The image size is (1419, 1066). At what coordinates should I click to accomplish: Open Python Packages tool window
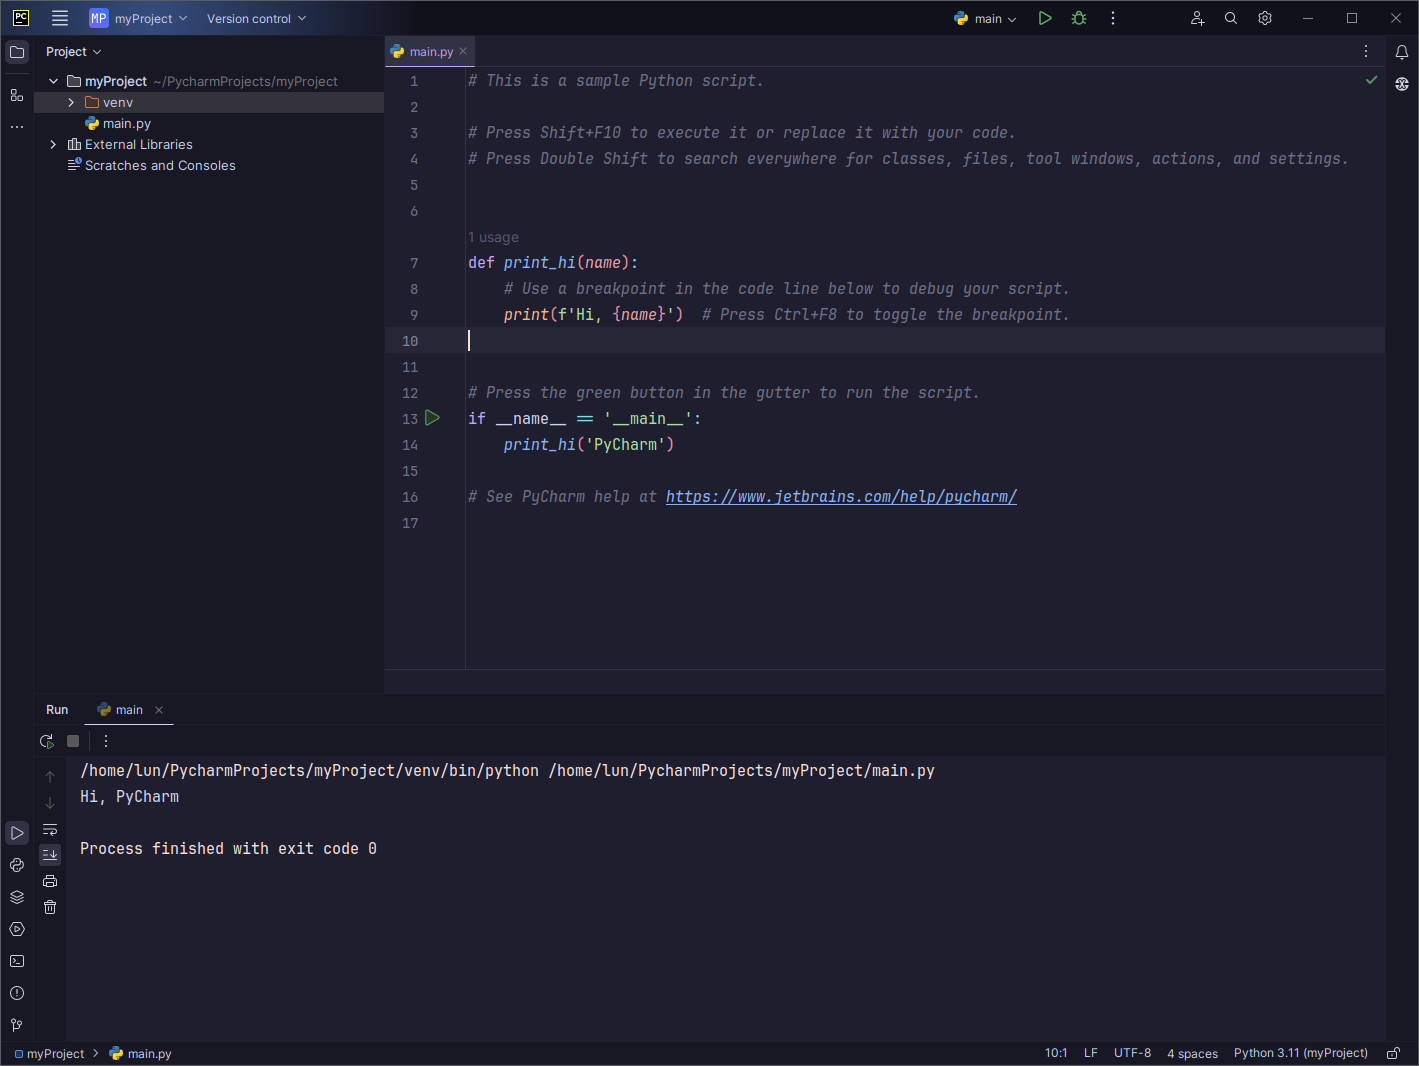point(17,865)
